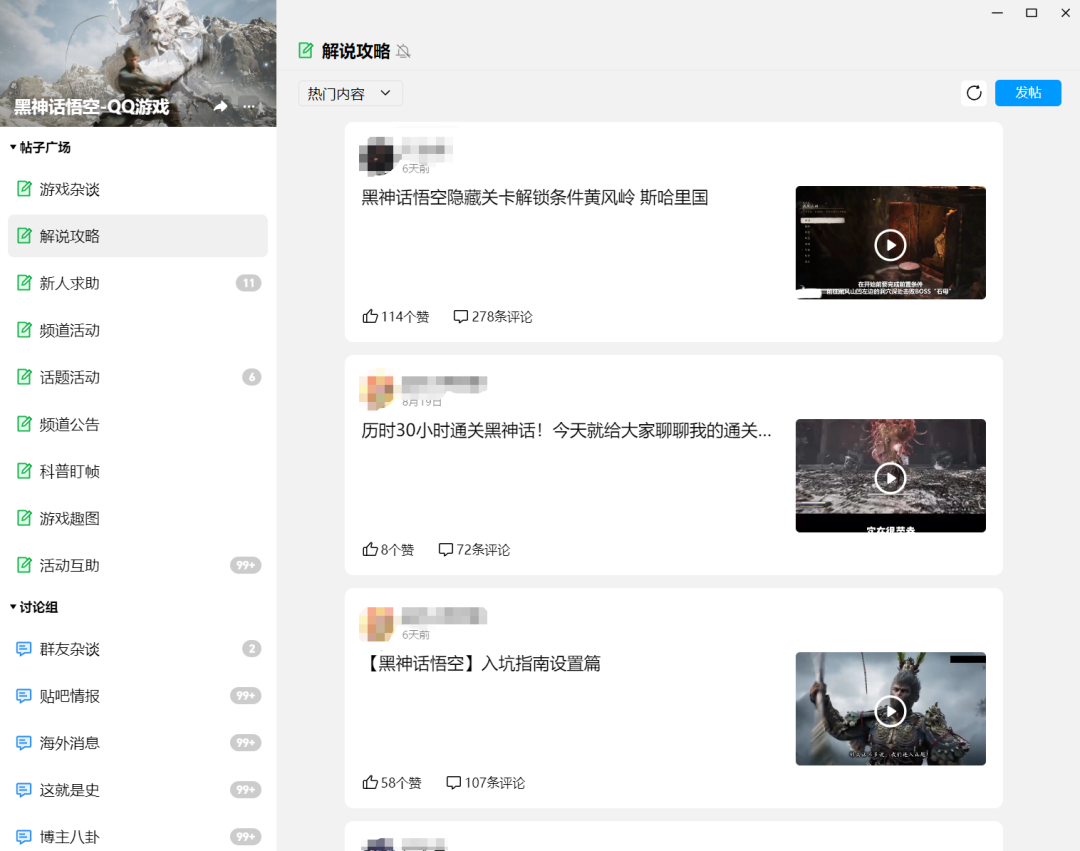
Task: Play the video on 入坑指南设置篇 post
Action: coord(890,711)
